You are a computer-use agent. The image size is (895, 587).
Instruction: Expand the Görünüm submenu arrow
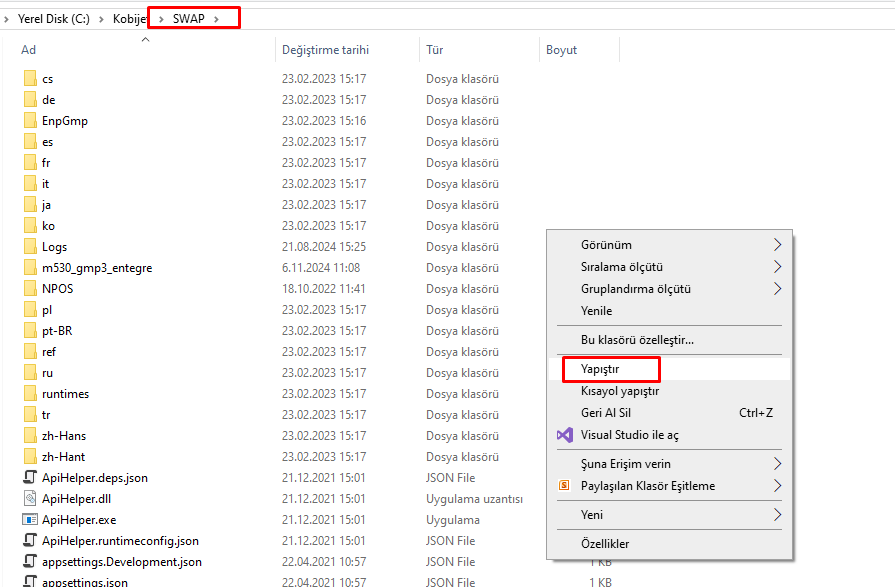click(777, 244)
